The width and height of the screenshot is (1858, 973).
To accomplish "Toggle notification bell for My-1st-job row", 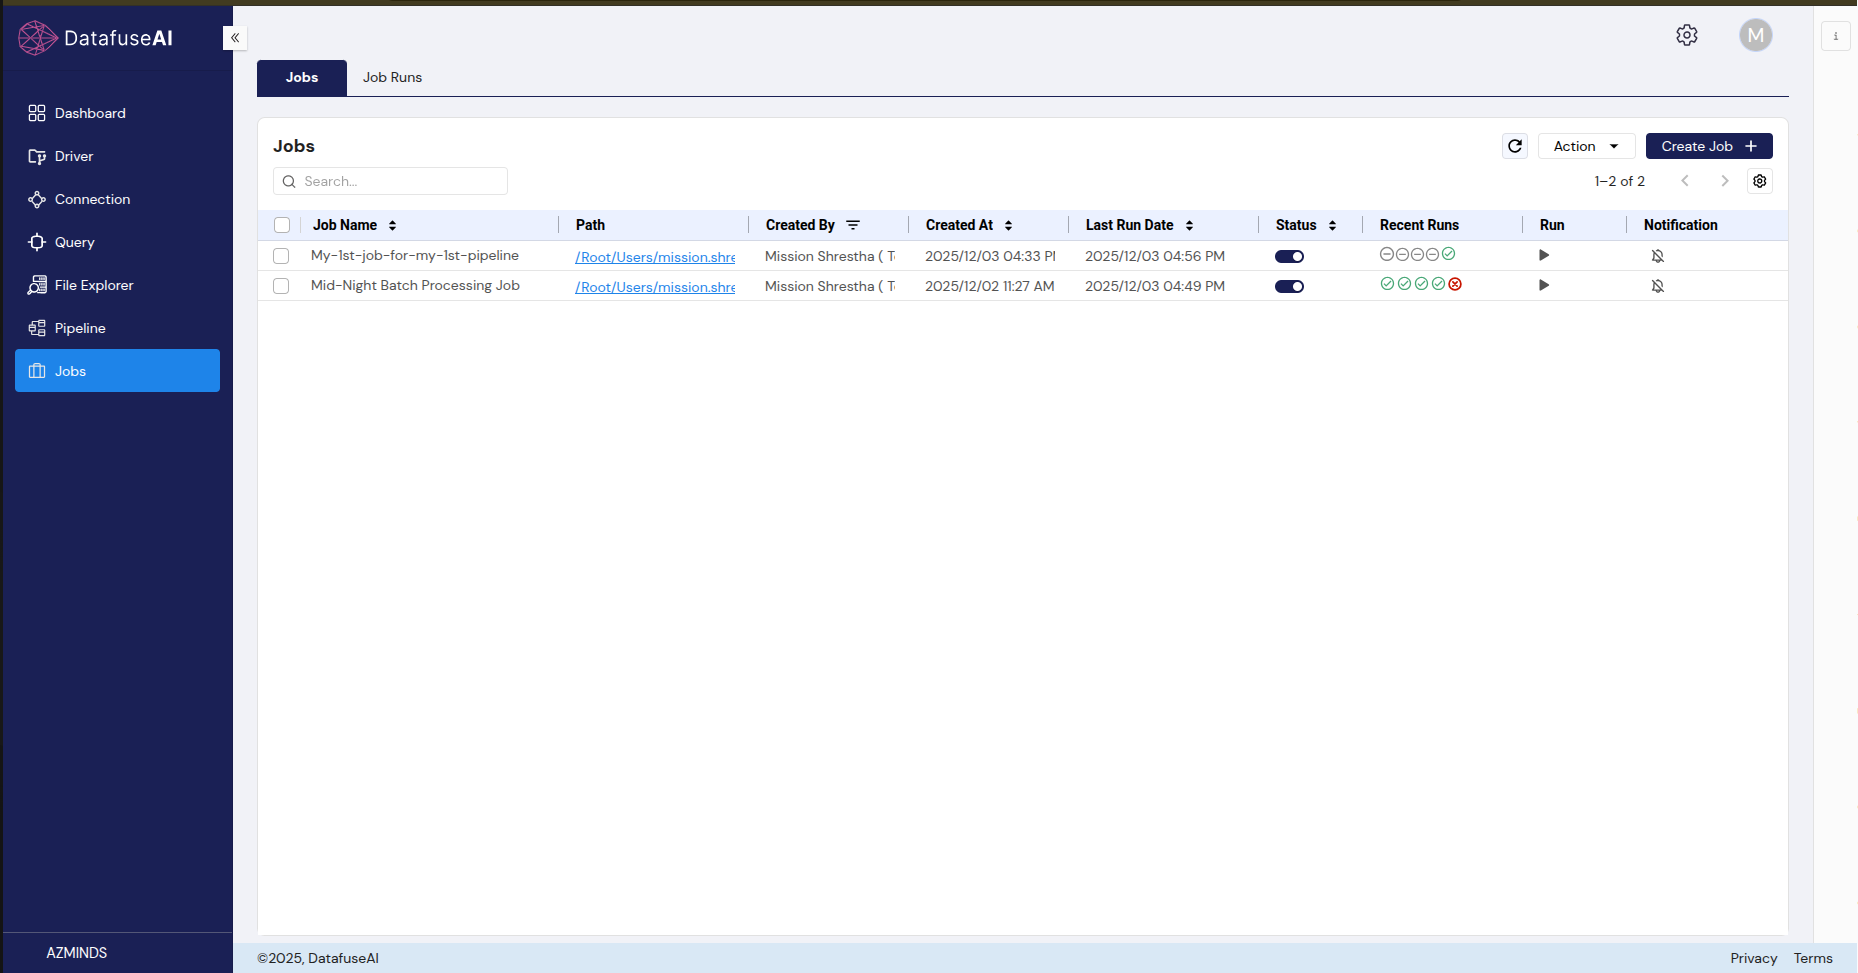I will click(x=1657, y=256).
